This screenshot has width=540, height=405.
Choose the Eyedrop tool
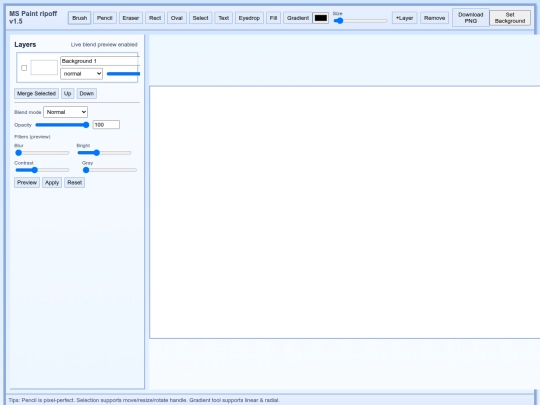click(x=249, y=18)
